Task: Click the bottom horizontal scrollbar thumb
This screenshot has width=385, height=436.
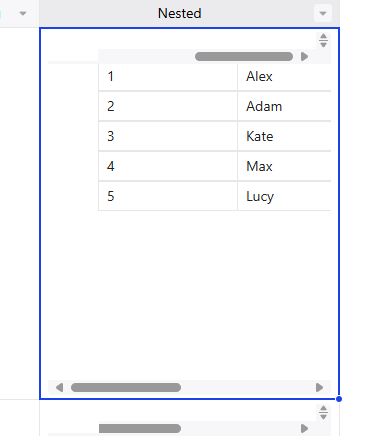Action: (x=126, y=387)
